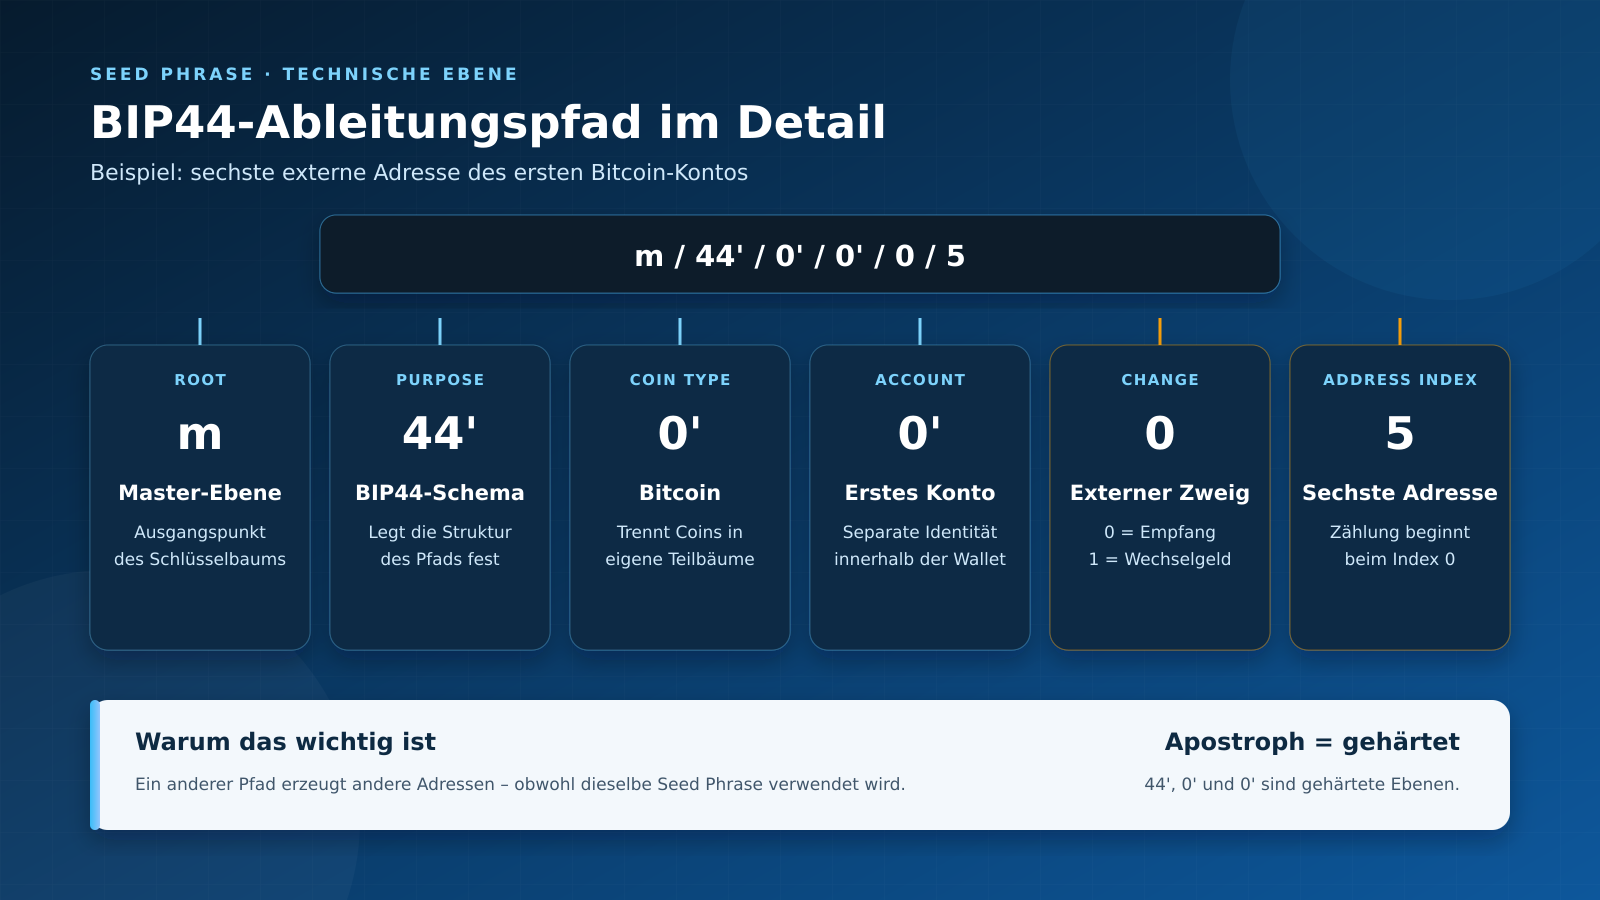Click the 'Sechste Adresse' heading
This screenshot has width=1600, height=900.
point(1400,493)
